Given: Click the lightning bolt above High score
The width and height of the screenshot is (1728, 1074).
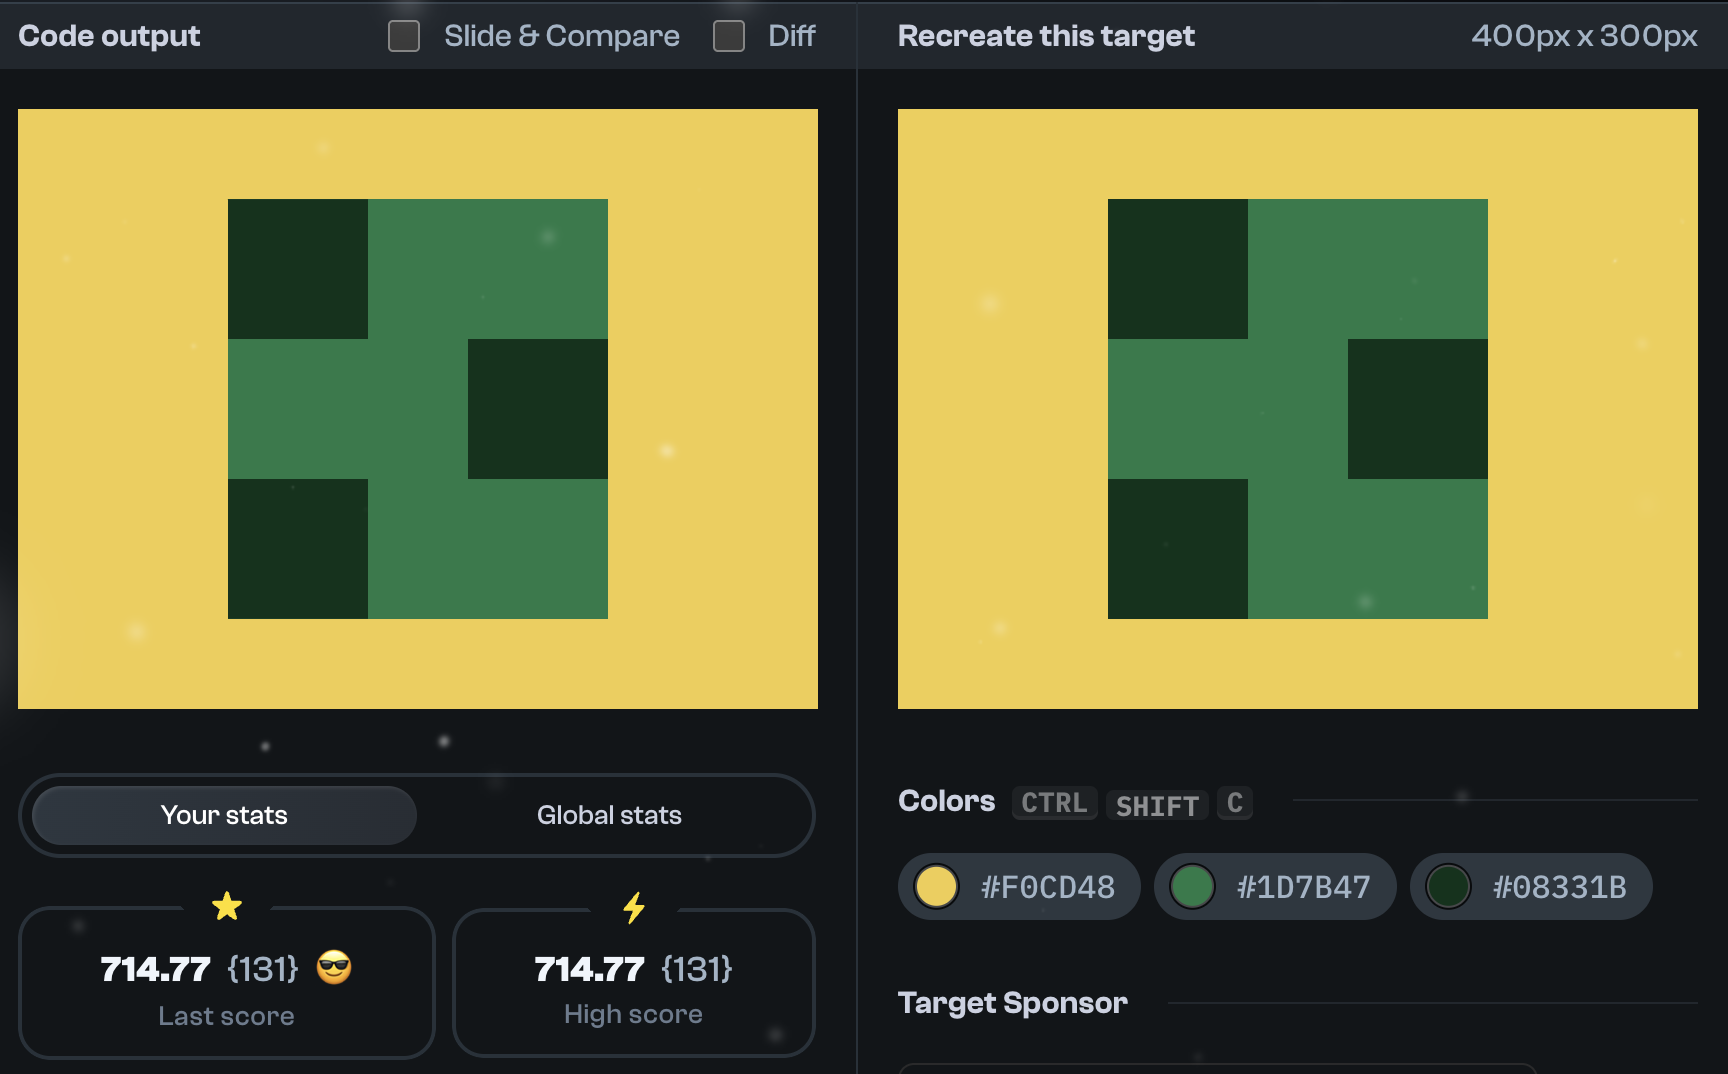Looking at the screenshot, I should coord(634,906).
